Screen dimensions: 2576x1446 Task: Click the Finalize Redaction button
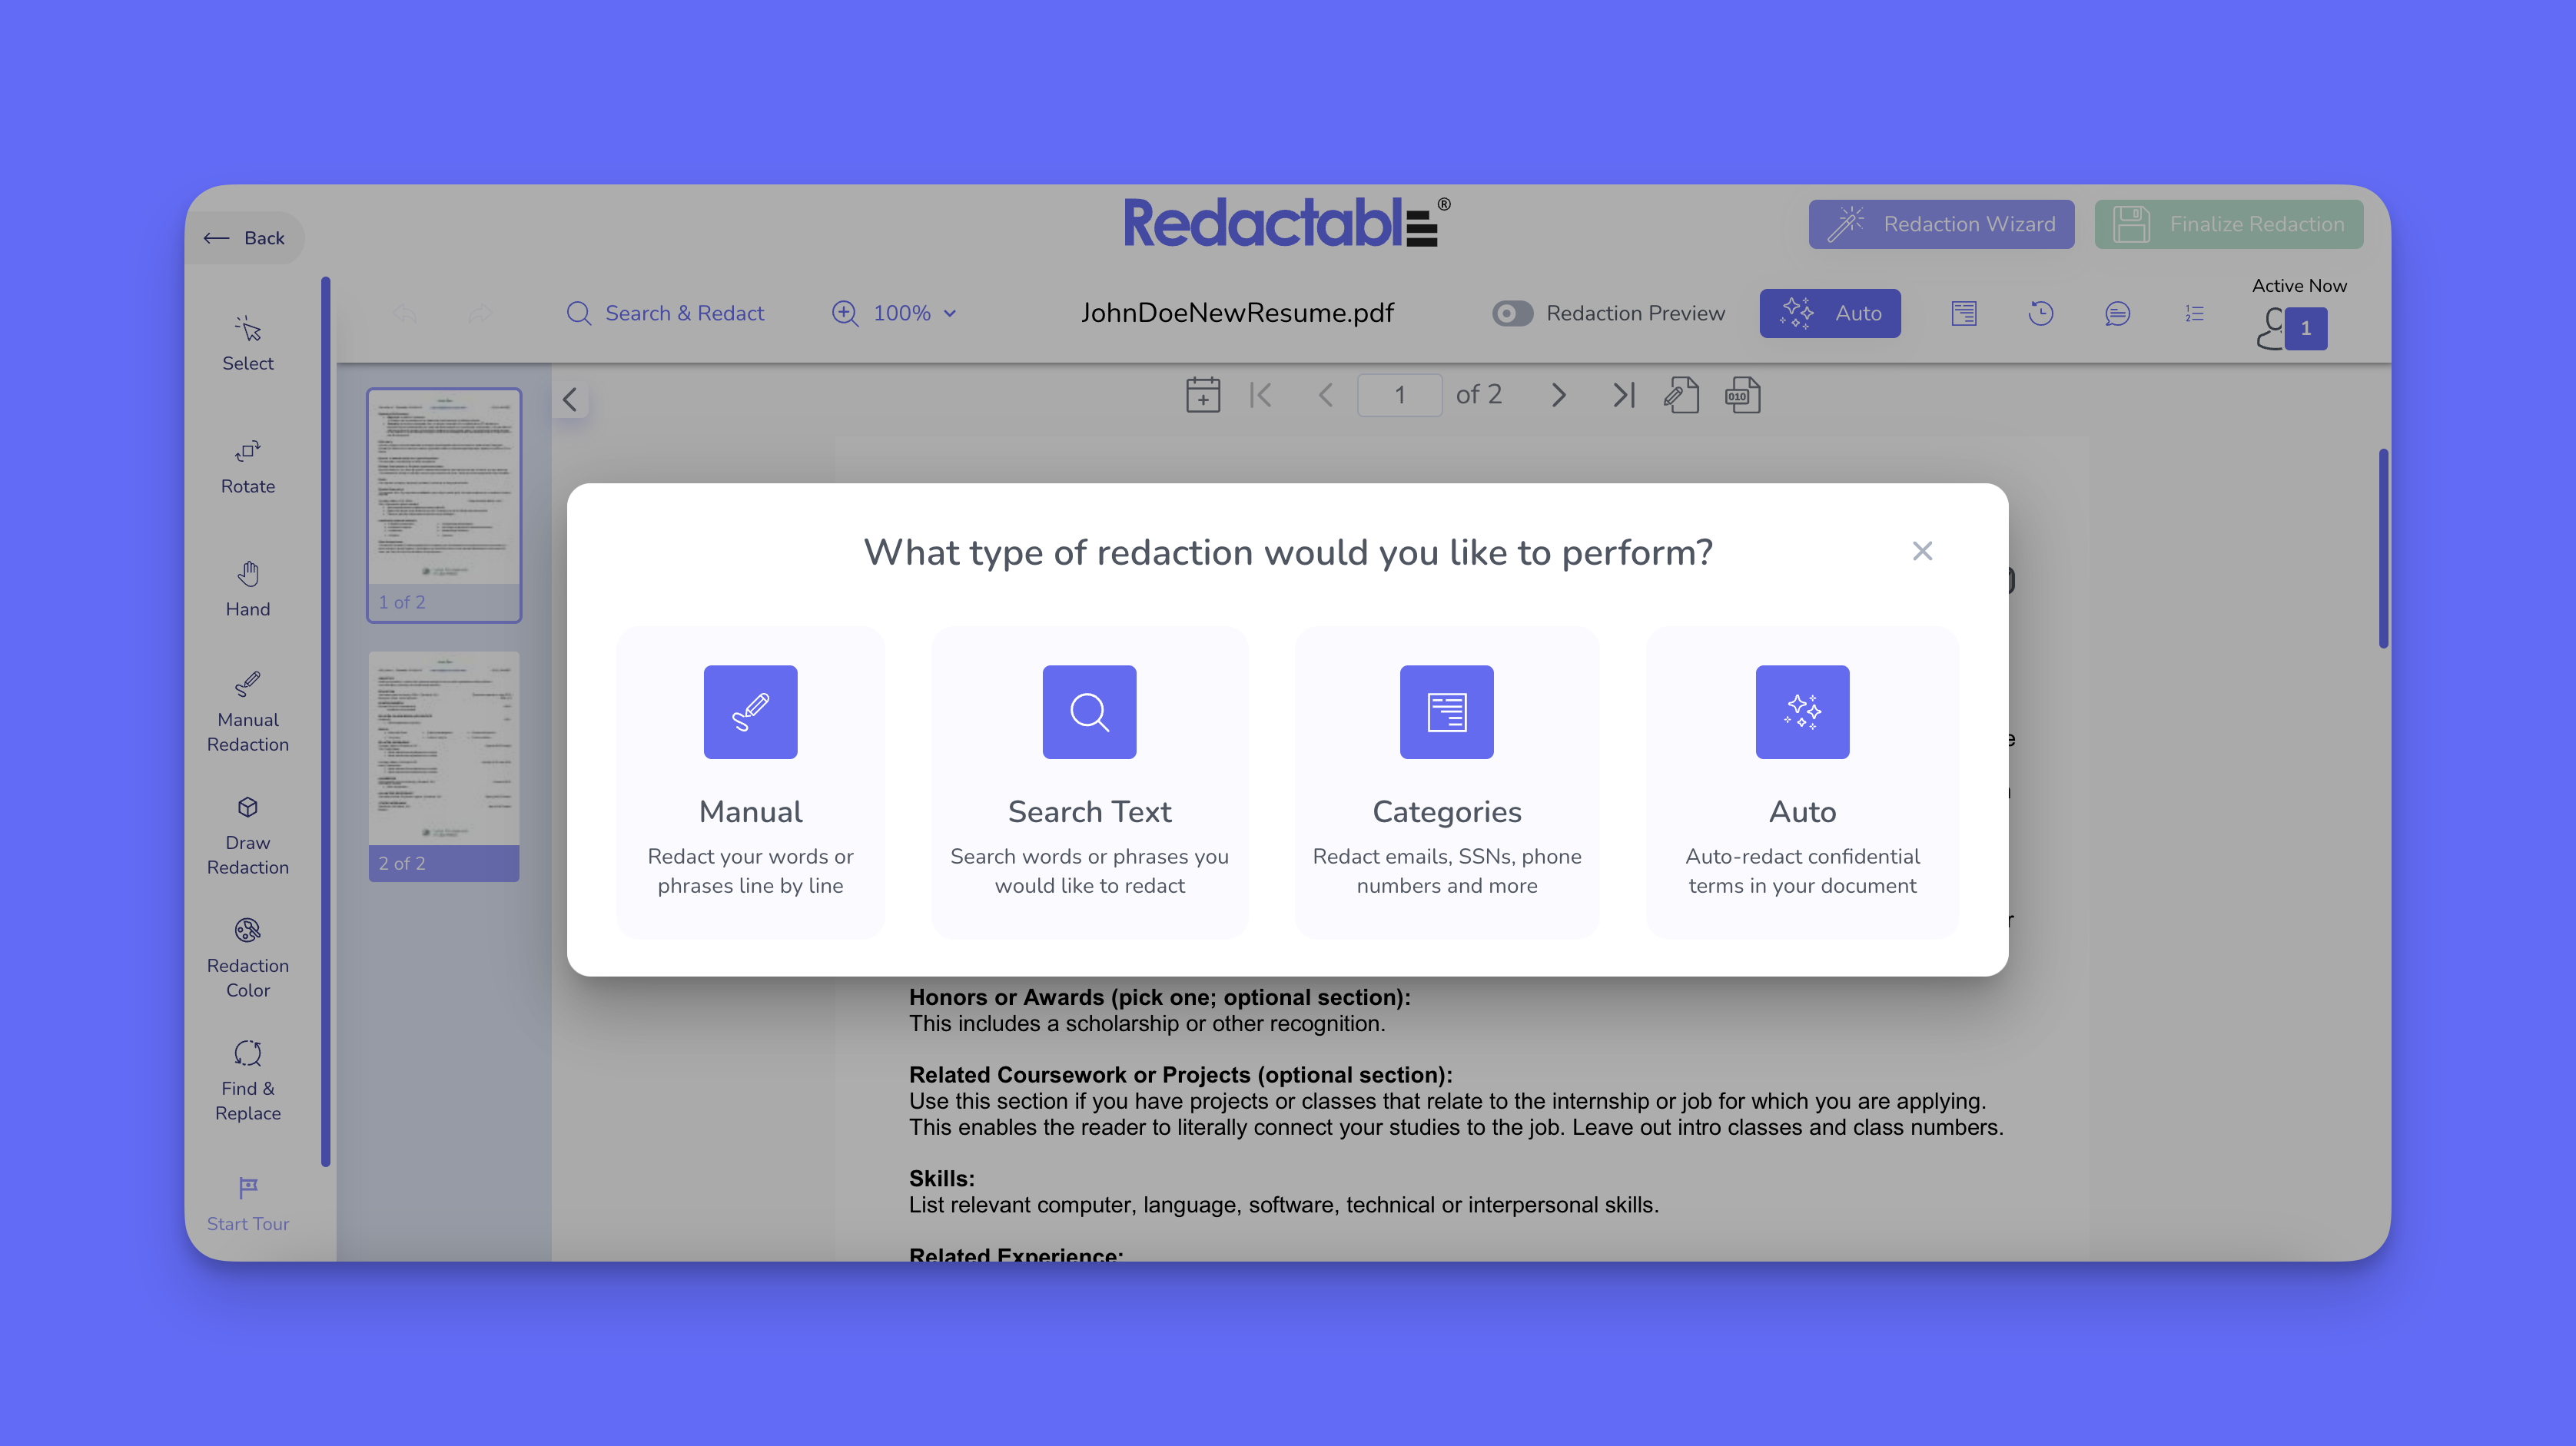coord(2229,224)
